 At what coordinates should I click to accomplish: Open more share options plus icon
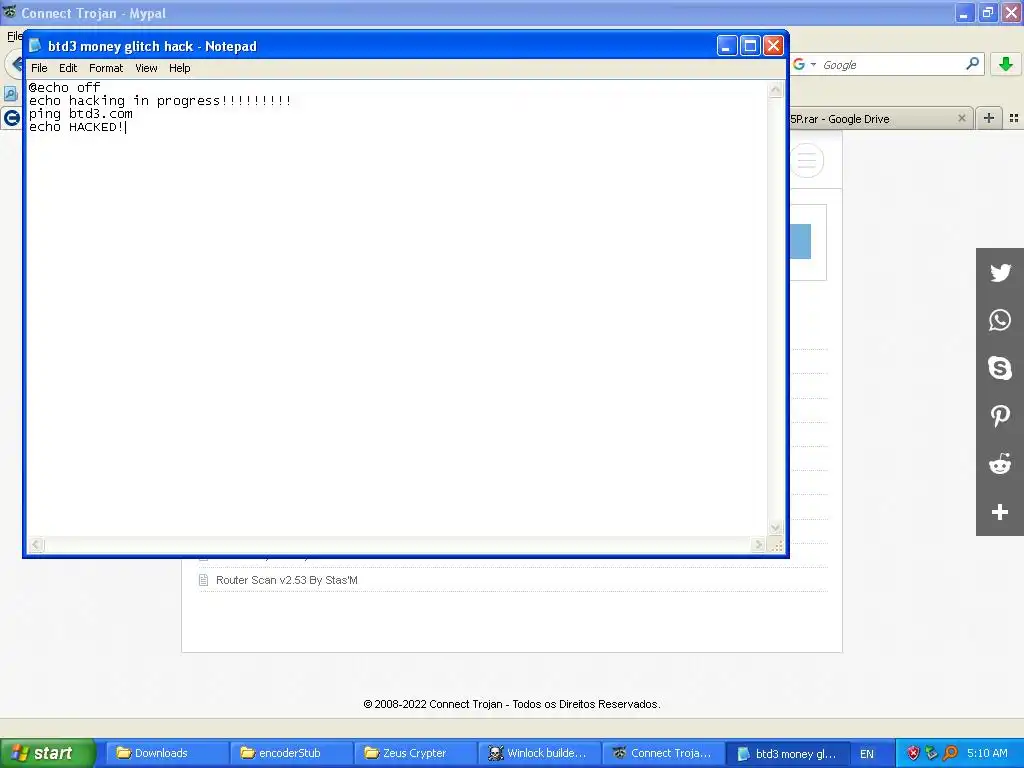click(x=1000, y=512)
